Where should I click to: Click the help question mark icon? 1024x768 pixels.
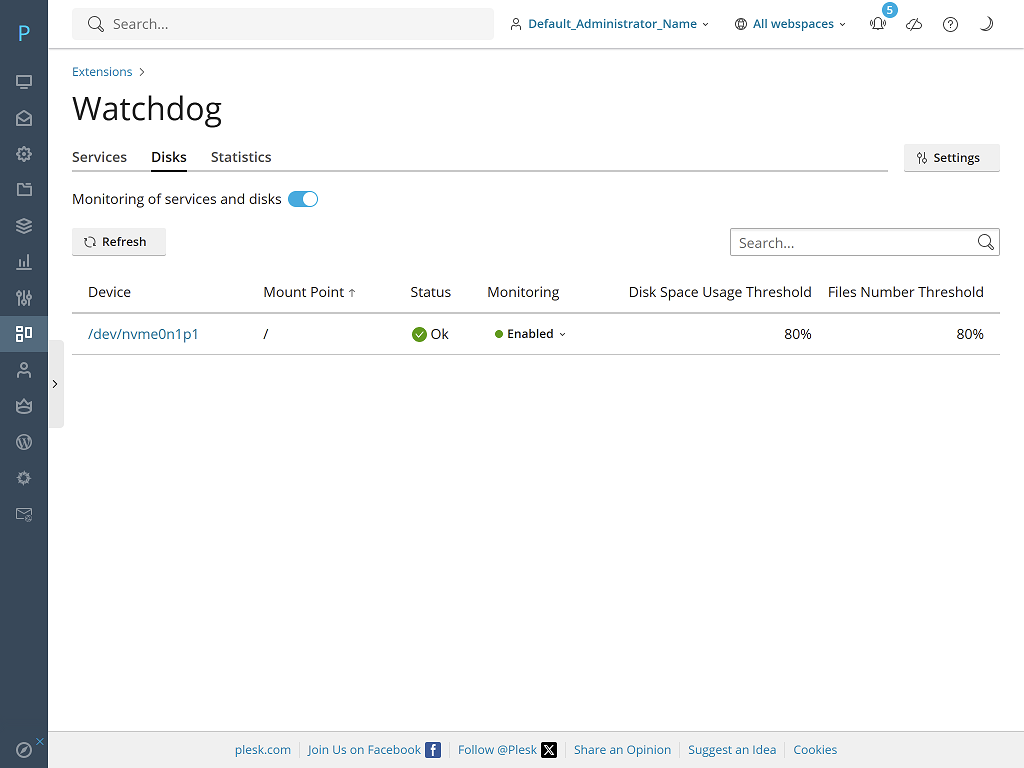[950, 24]
